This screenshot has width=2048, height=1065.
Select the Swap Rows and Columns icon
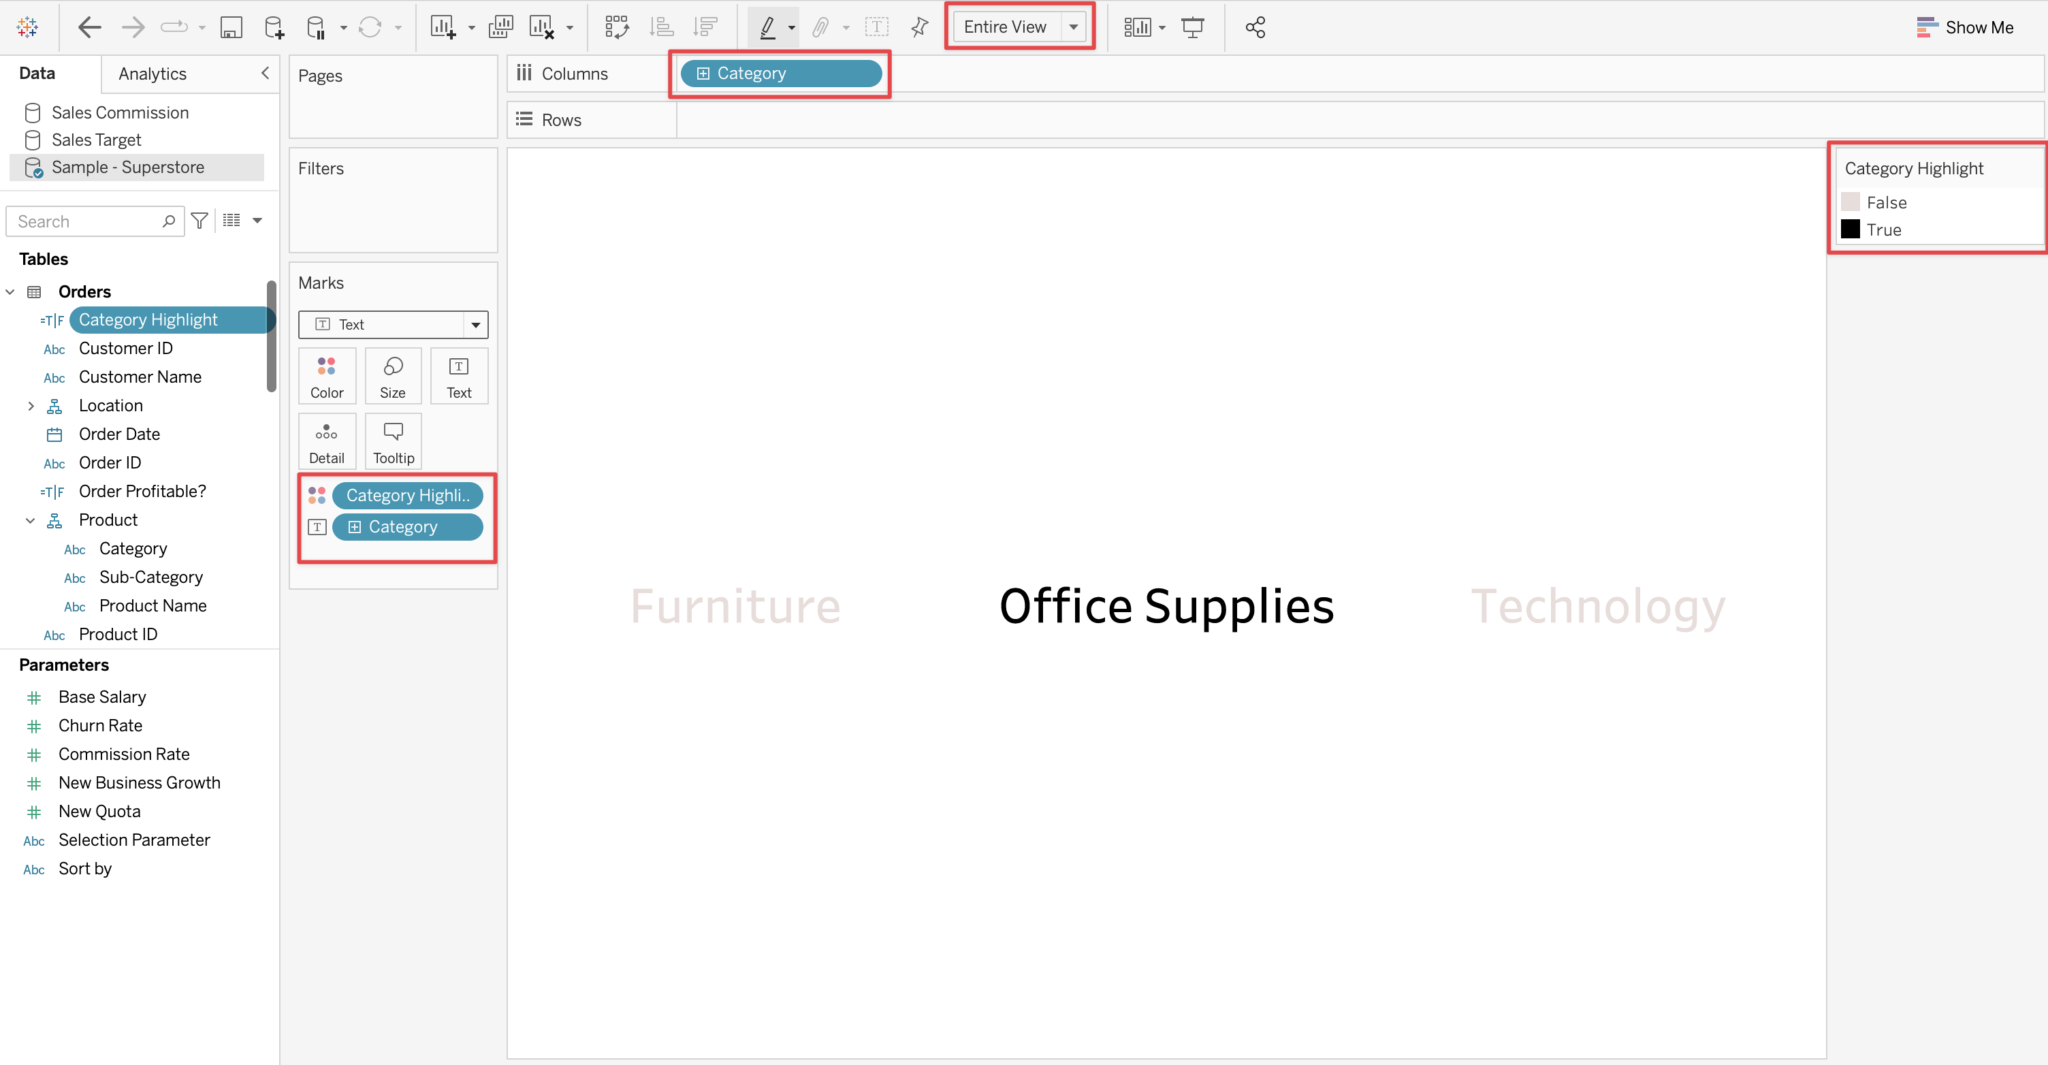pos(617,27)
